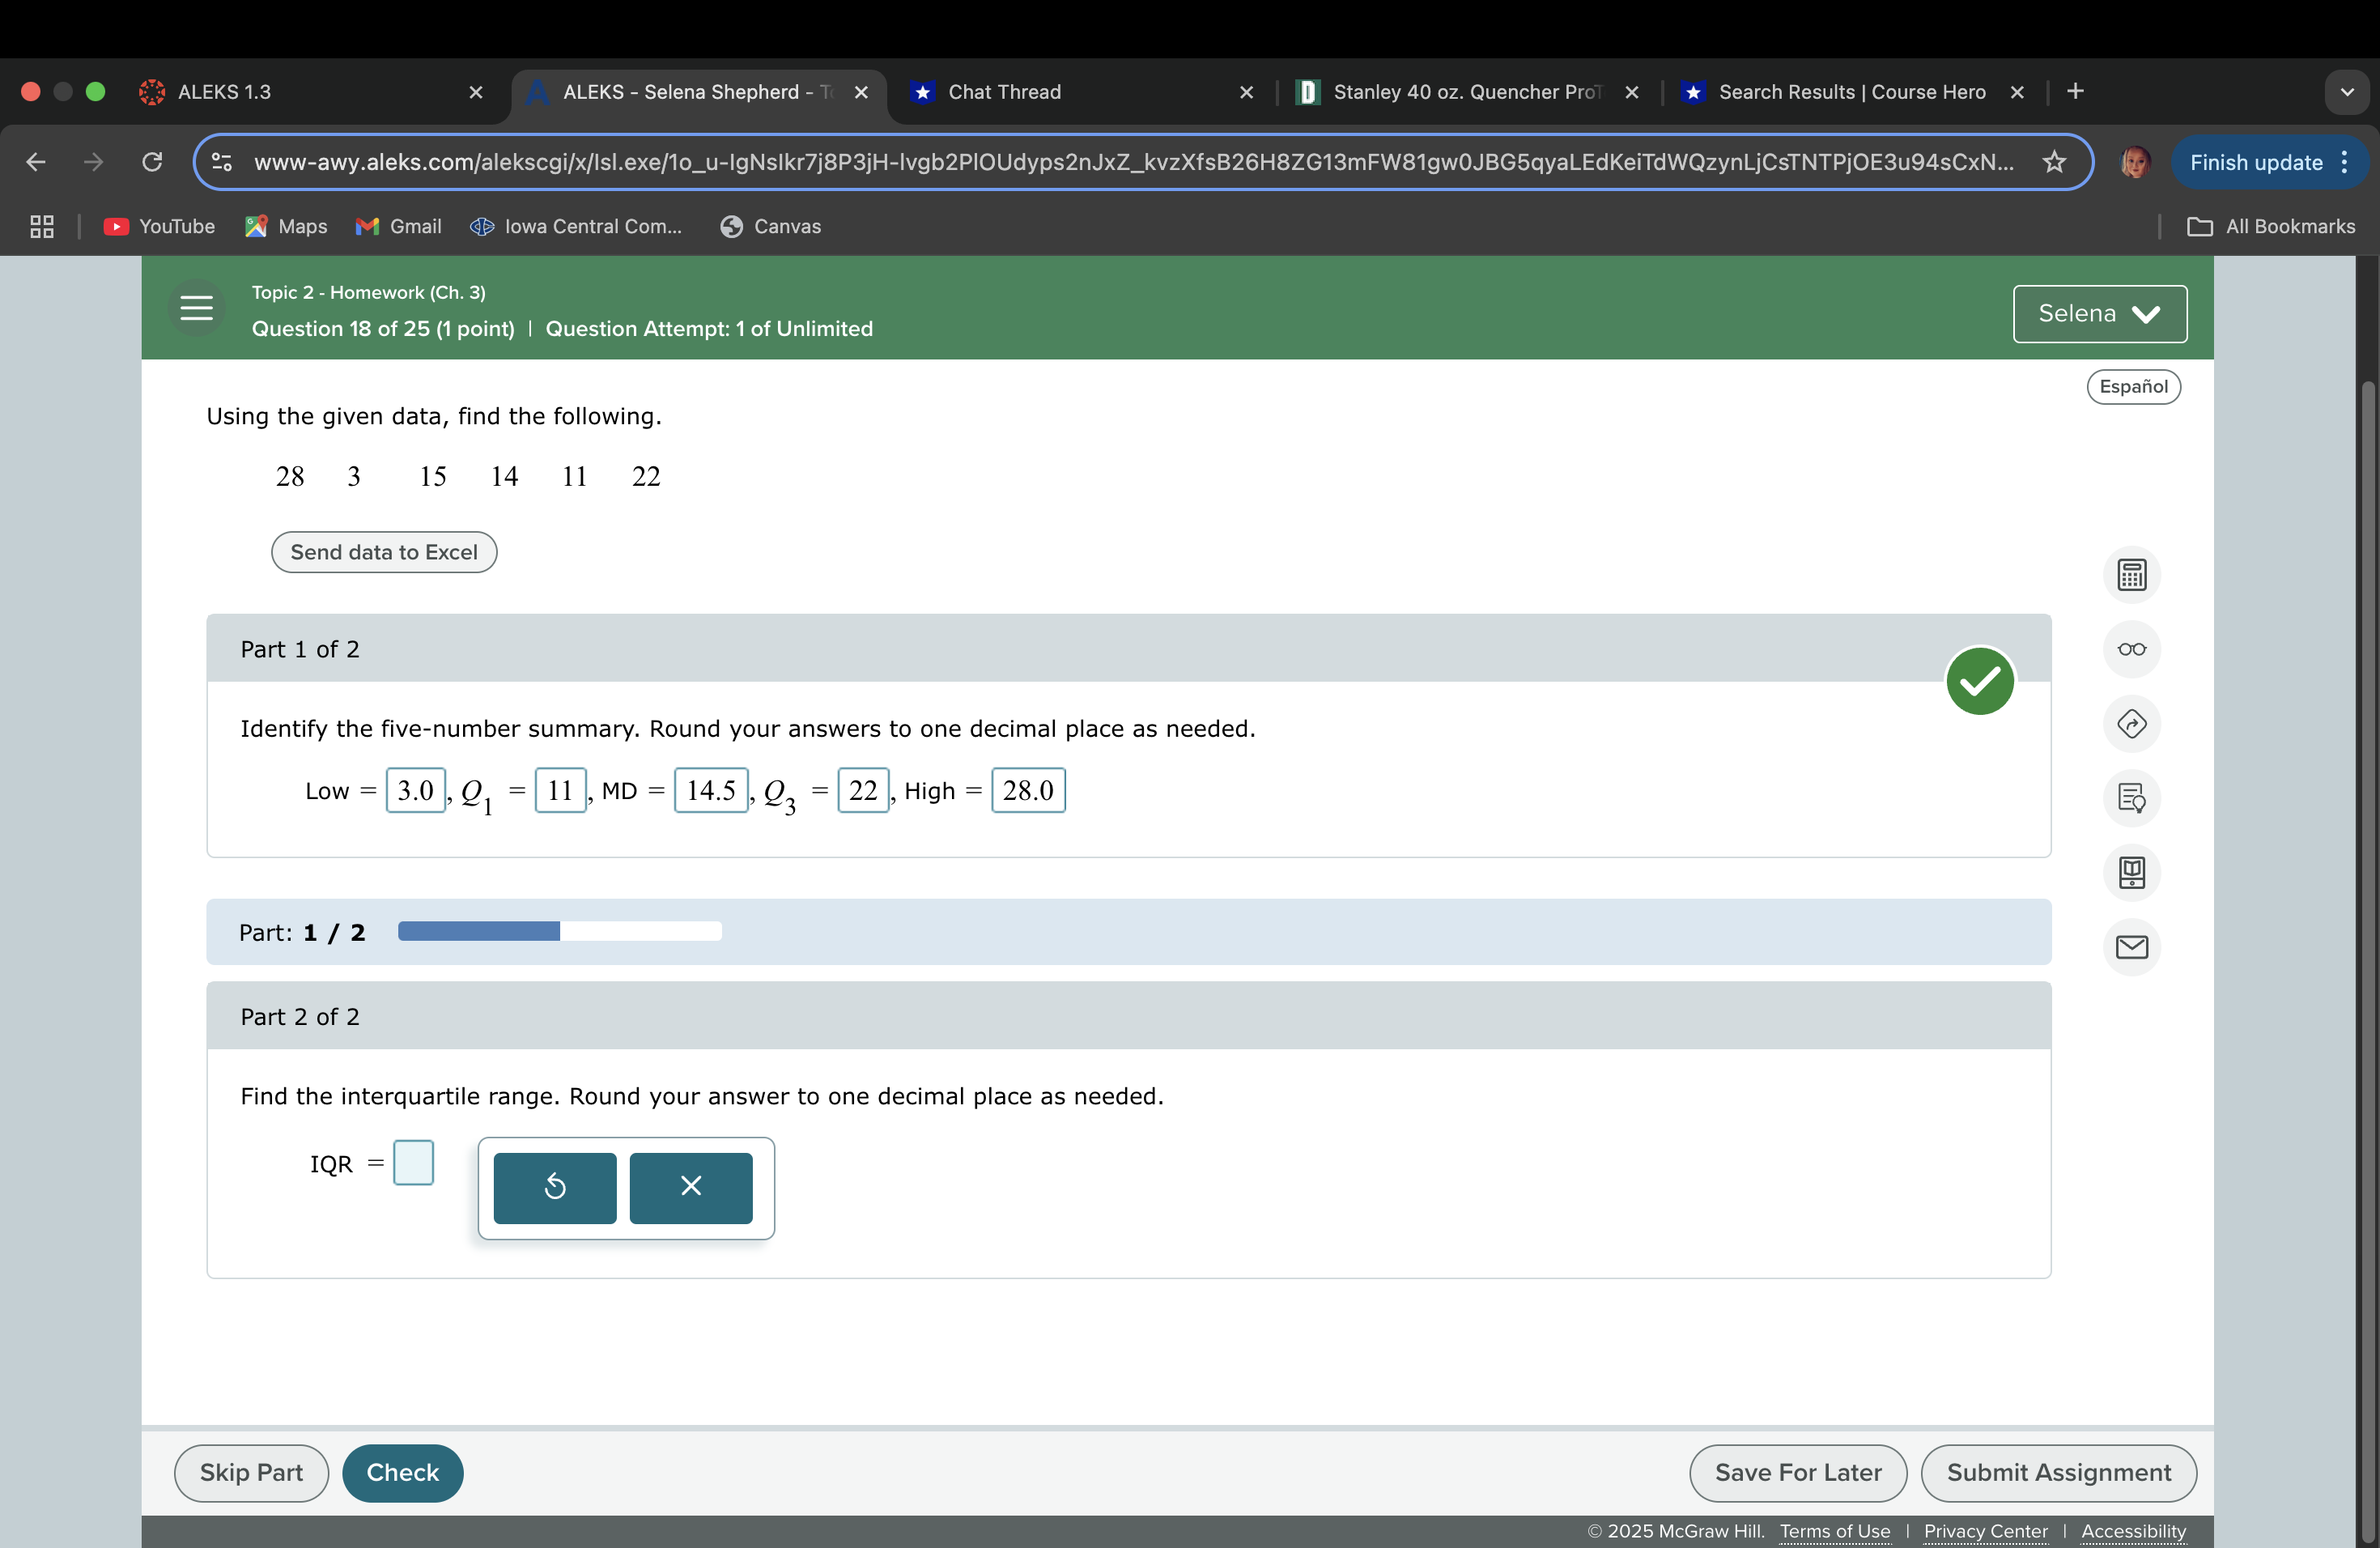The height and width of the screenshot is (1548, 2380).
Task: Click the glasses explanation icon
Action: coord(2131,649)
